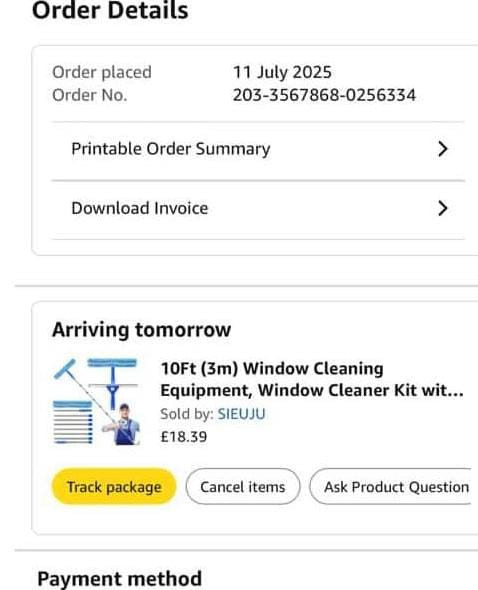Click the Order Details page heading
Screen dimensions: 478x590
(110, 10)
